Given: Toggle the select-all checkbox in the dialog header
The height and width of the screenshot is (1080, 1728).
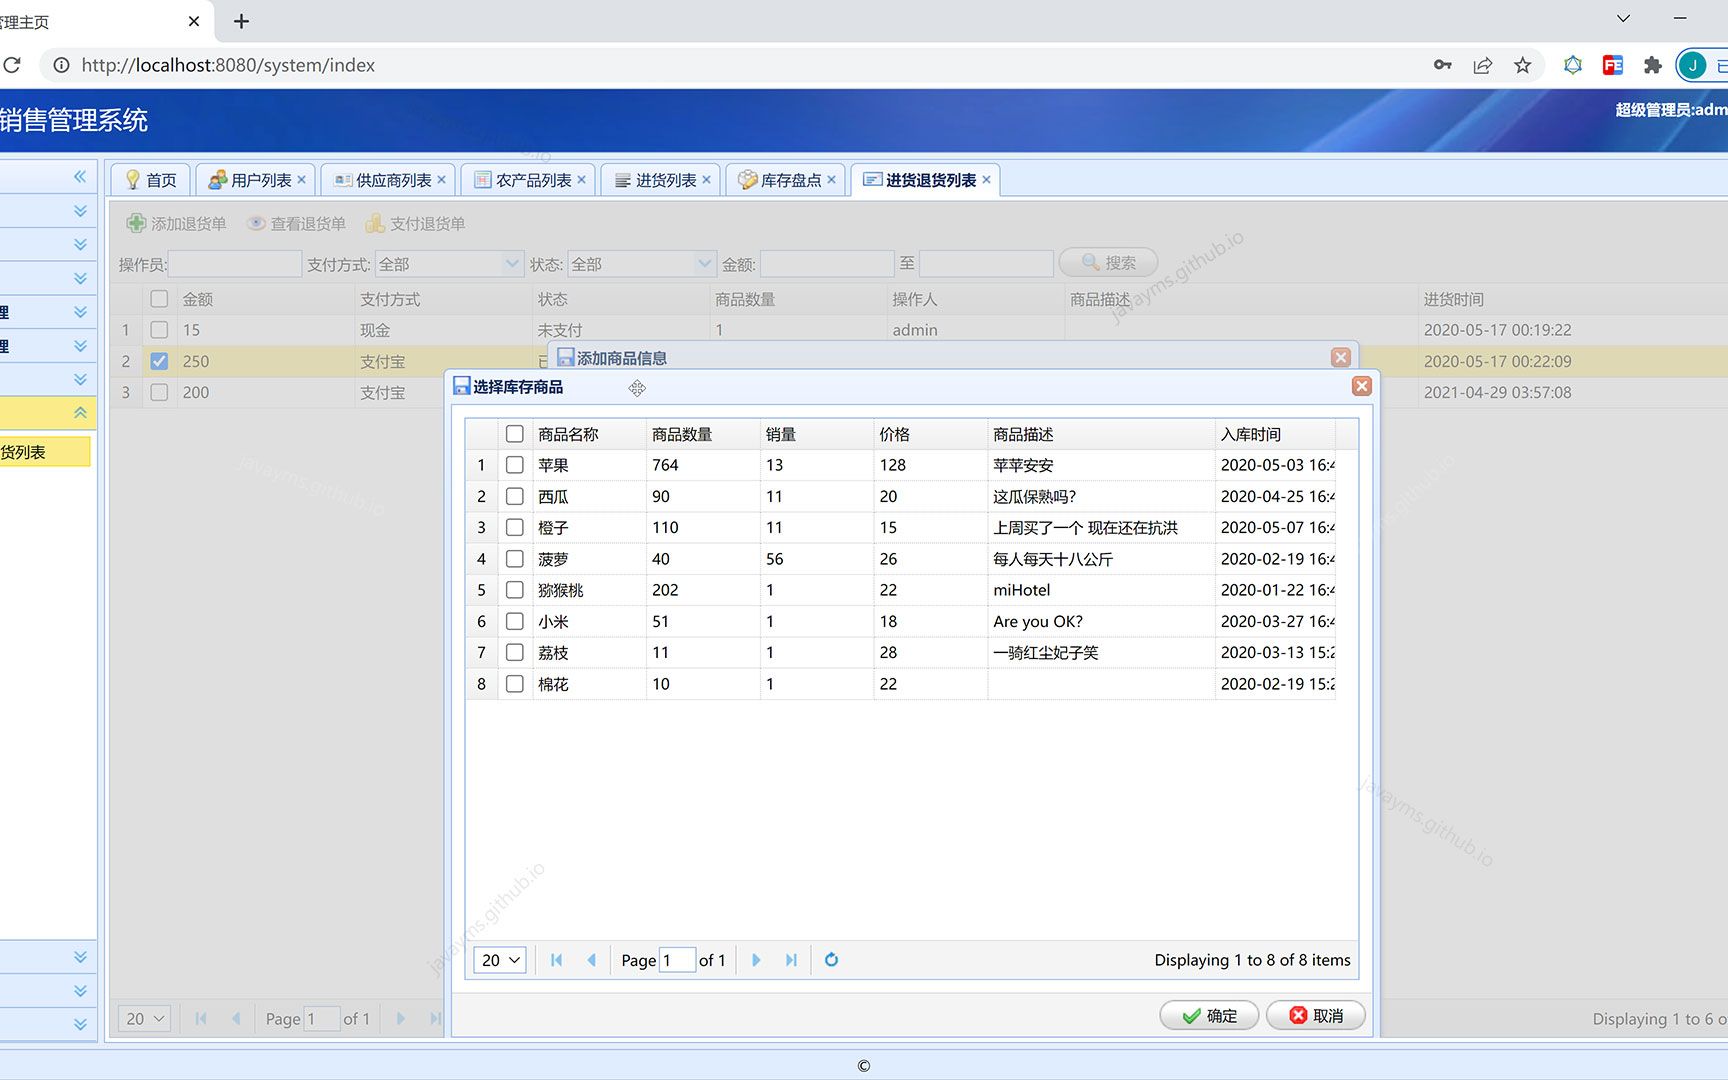Looking at the screenshot, I should pos(514,433).
